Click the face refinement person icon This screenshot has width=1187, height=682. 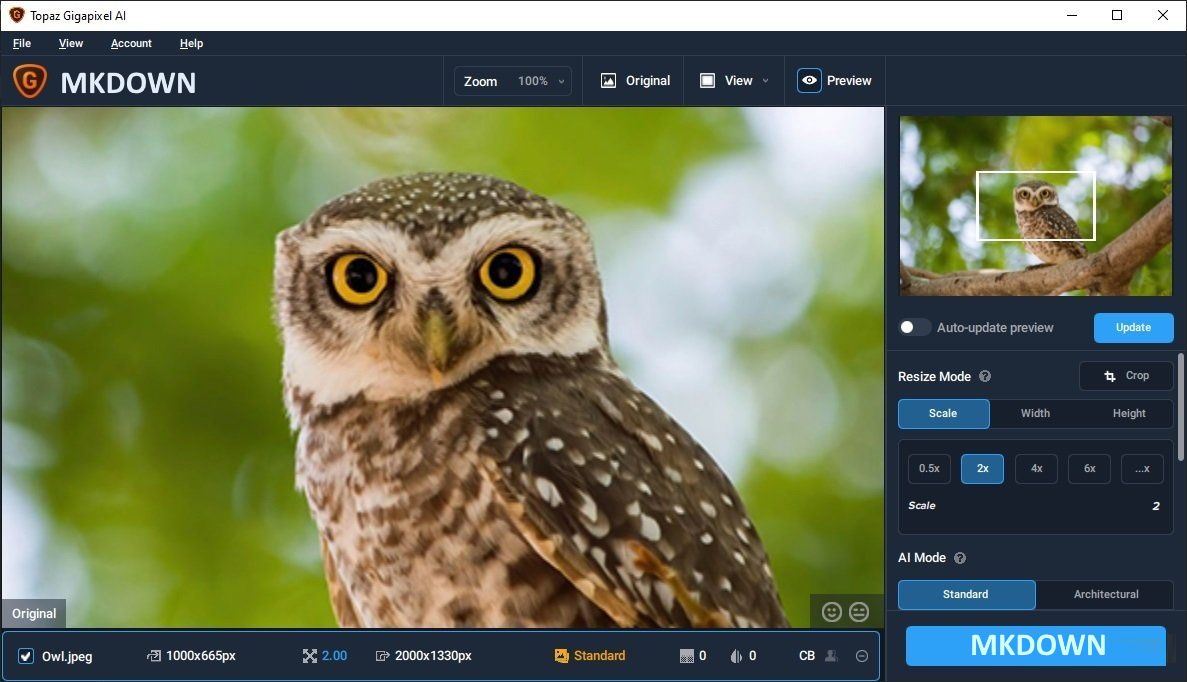coord(831,656)
